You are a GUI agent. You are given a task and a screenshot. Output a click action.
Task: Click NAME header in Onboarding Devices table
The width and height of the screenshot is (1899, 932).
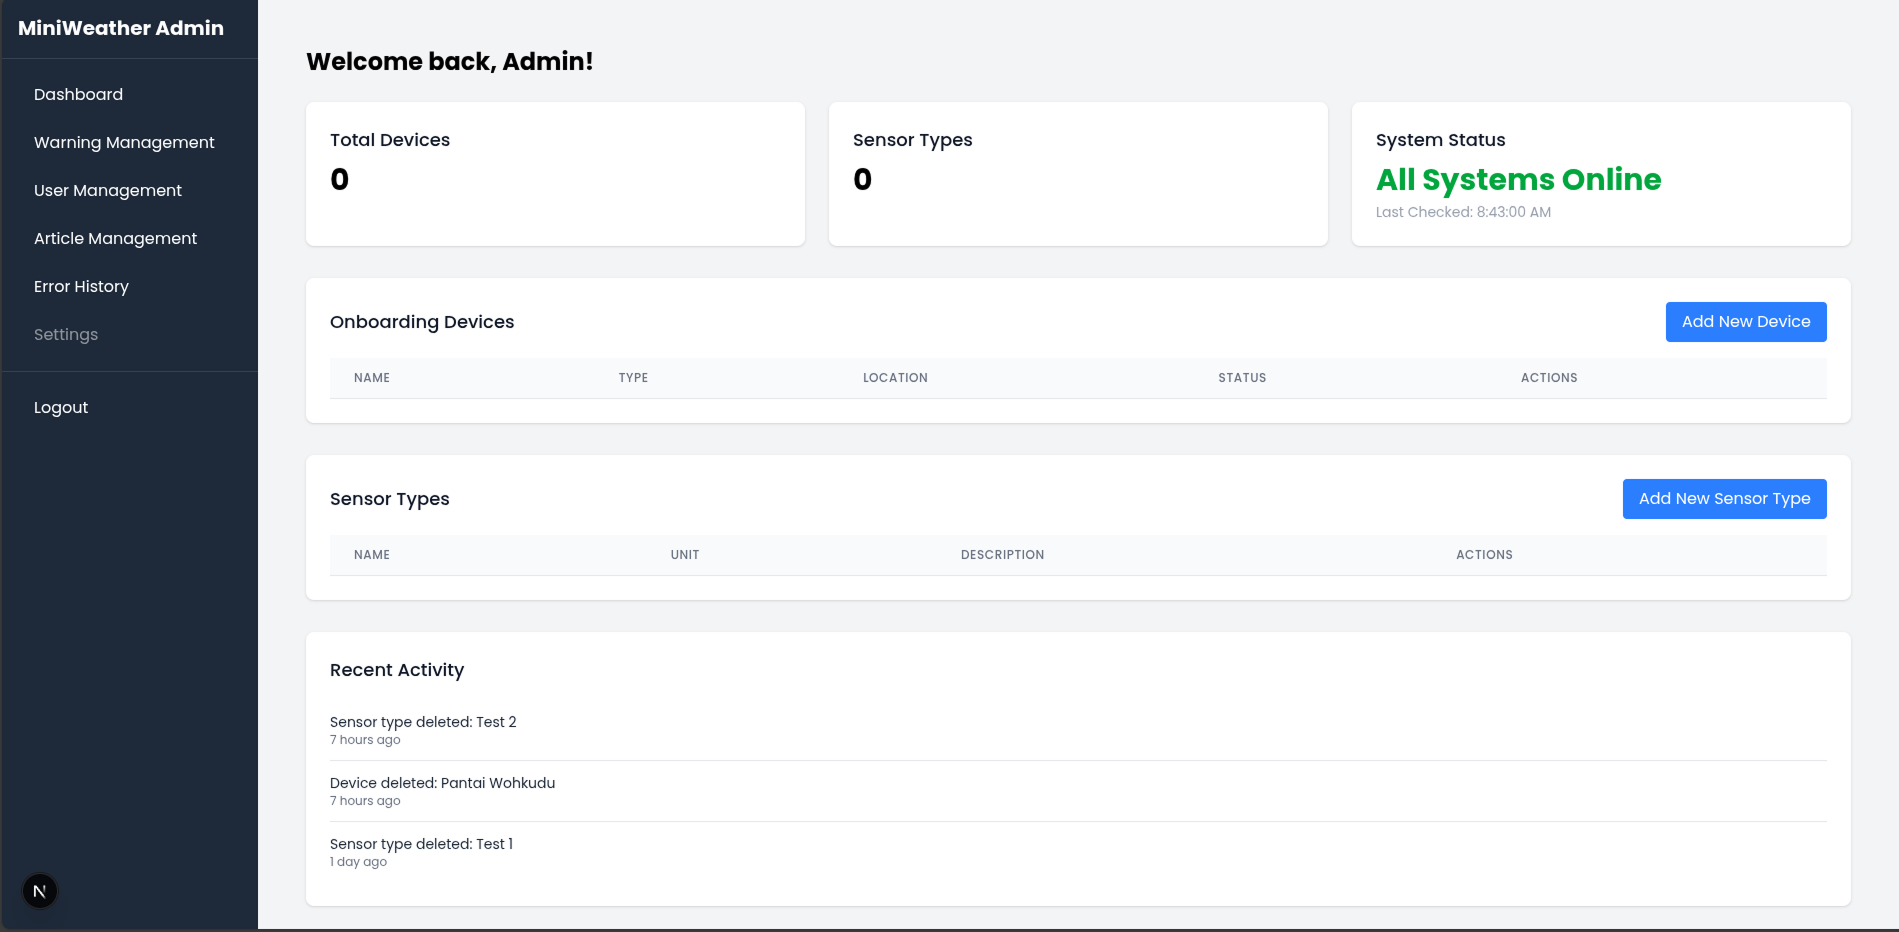point(372,378)
